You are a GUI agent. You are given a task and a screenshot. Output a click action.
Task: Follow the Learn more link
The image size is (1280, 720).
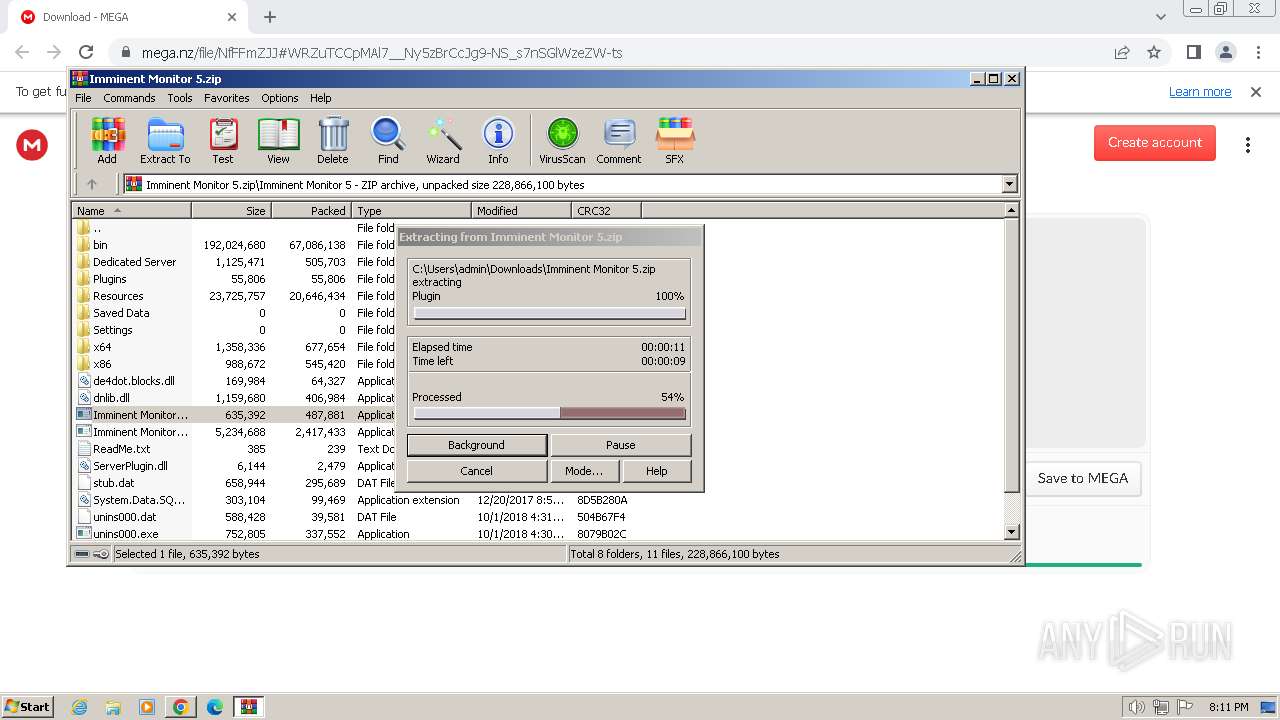[1200, 91]
